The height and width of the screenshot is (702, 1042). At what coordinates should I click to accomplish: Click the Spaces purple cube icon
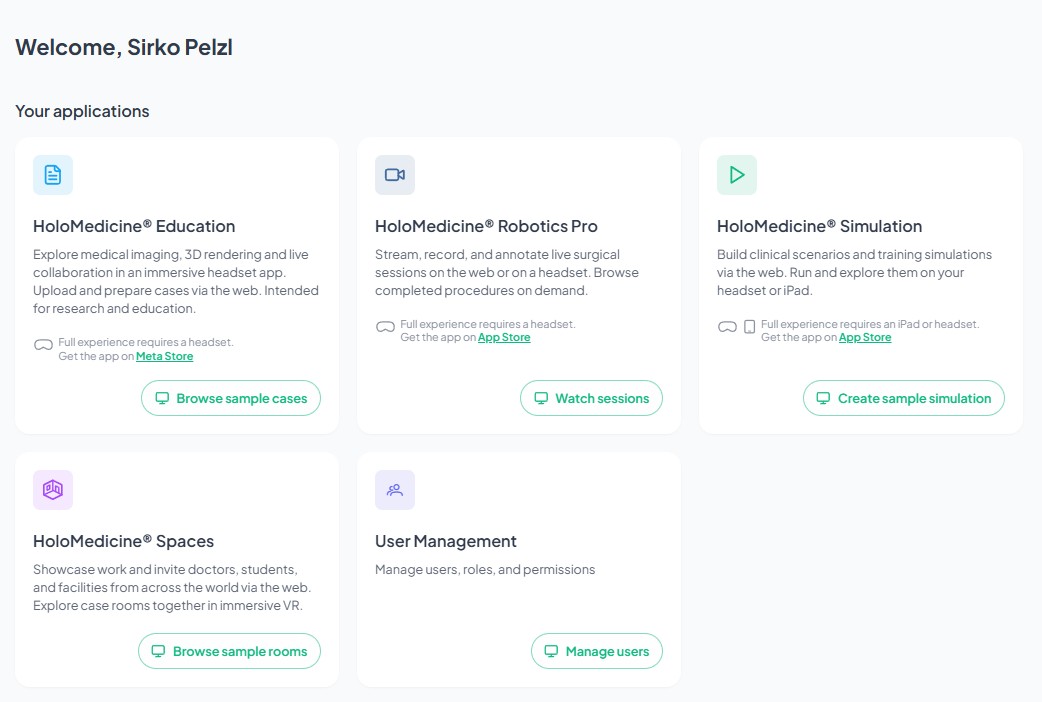pos(53,490)
